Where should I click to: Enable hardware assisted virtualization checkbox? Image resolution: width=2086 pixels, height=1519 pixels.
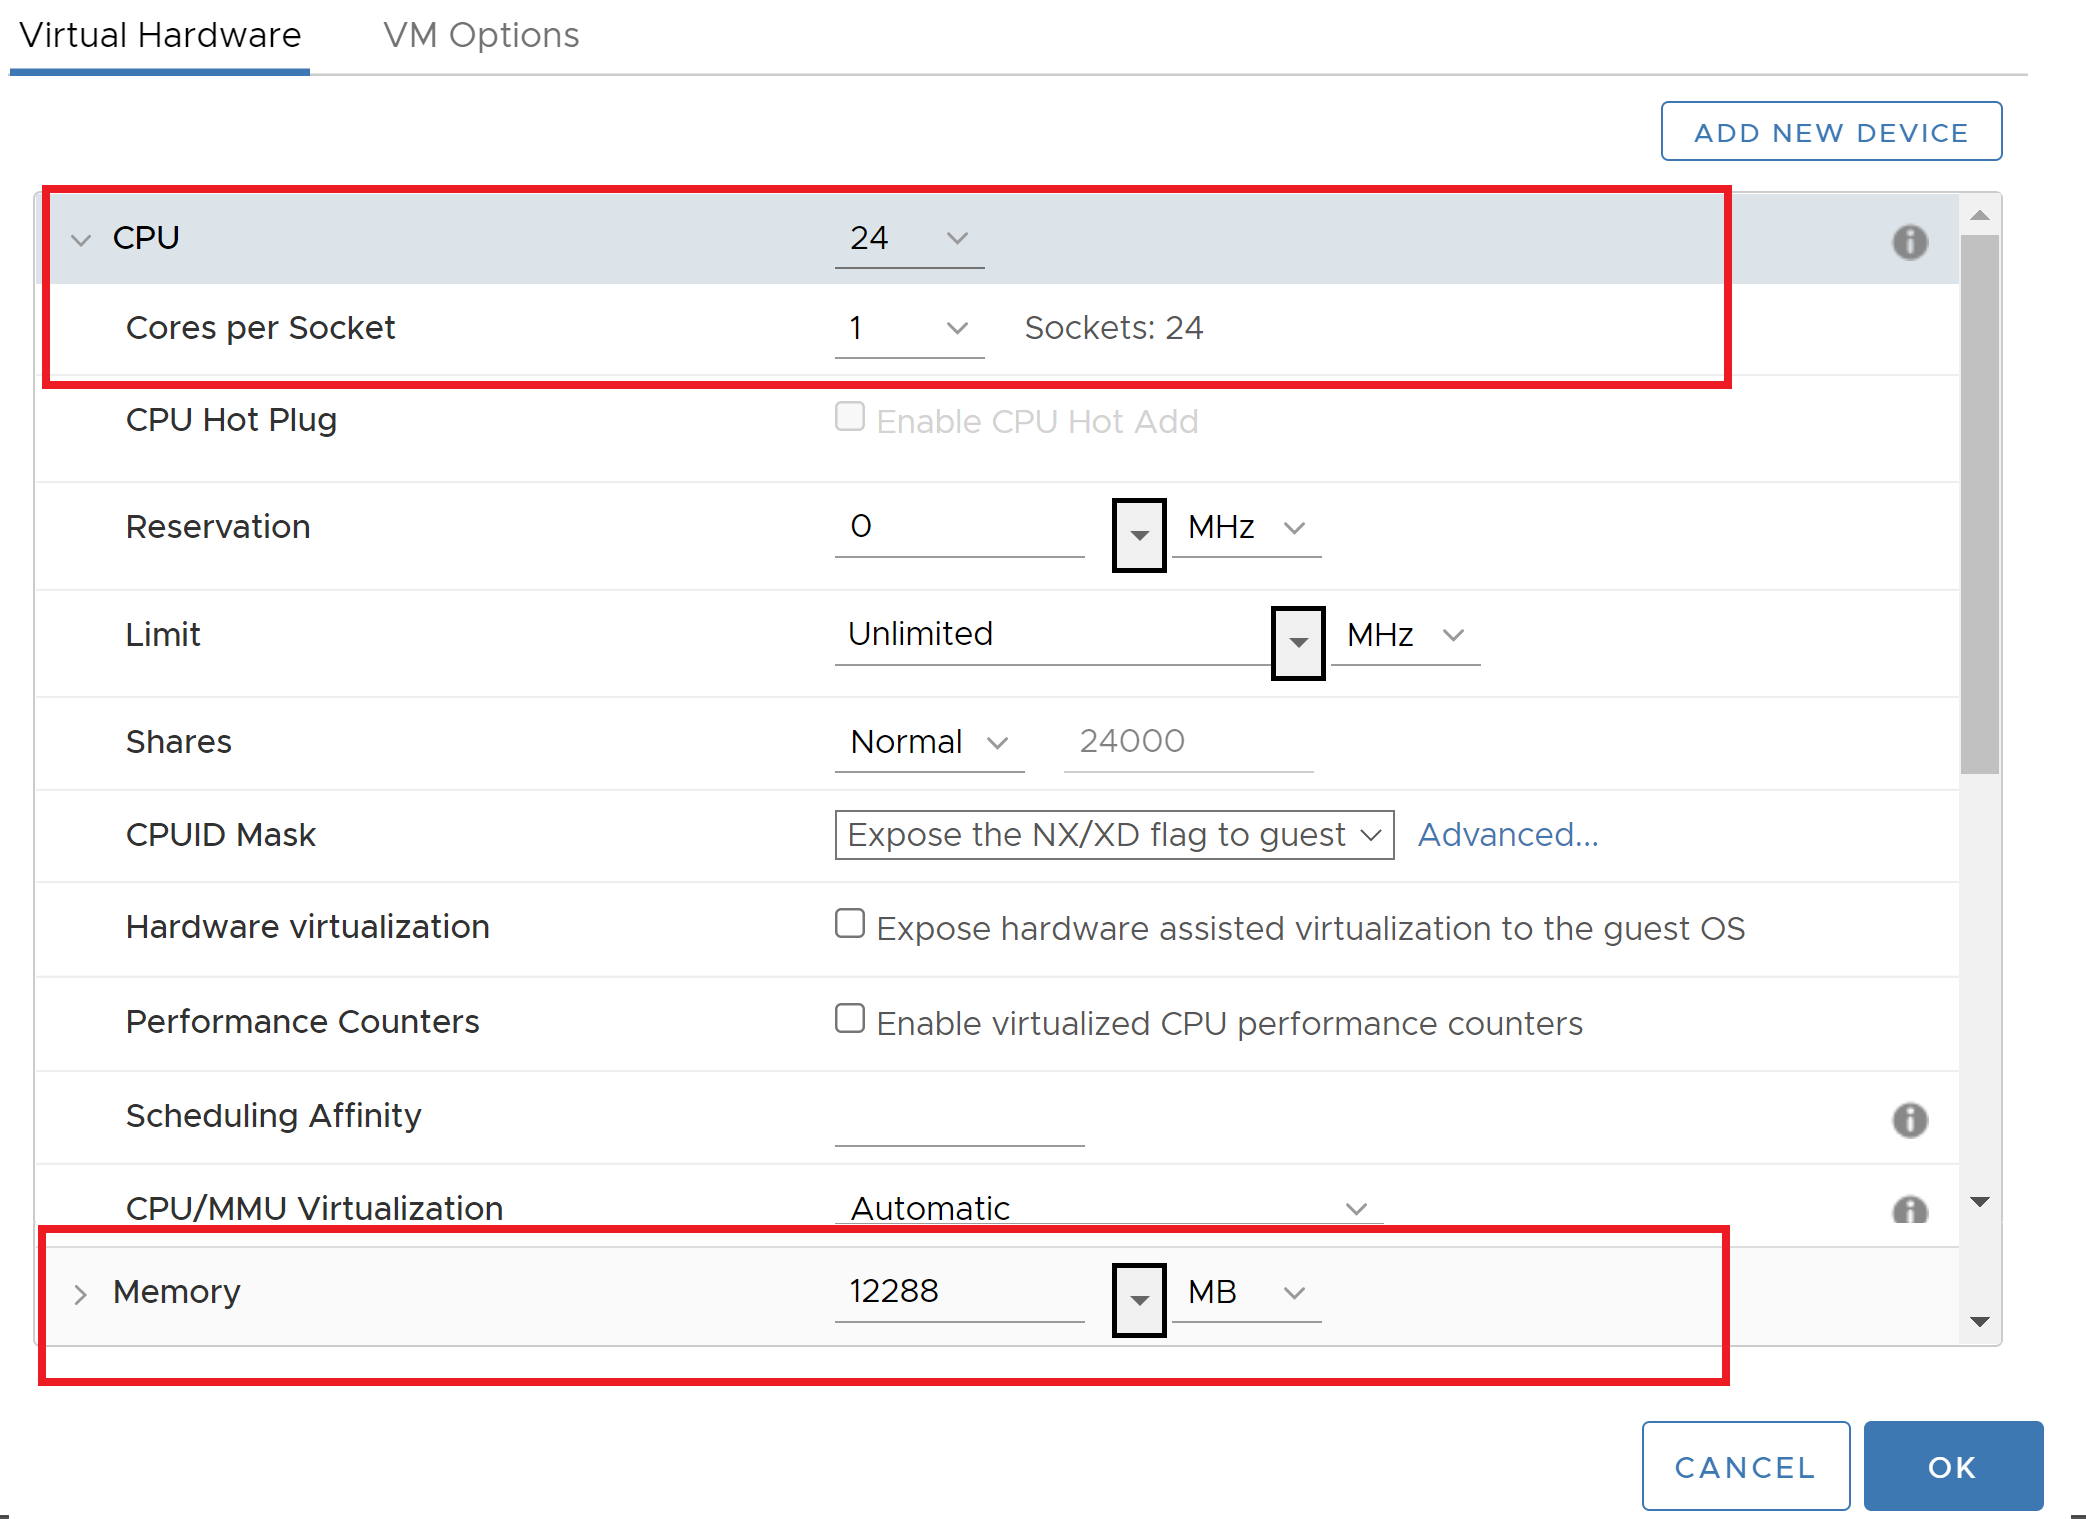(x=850, y=923)
